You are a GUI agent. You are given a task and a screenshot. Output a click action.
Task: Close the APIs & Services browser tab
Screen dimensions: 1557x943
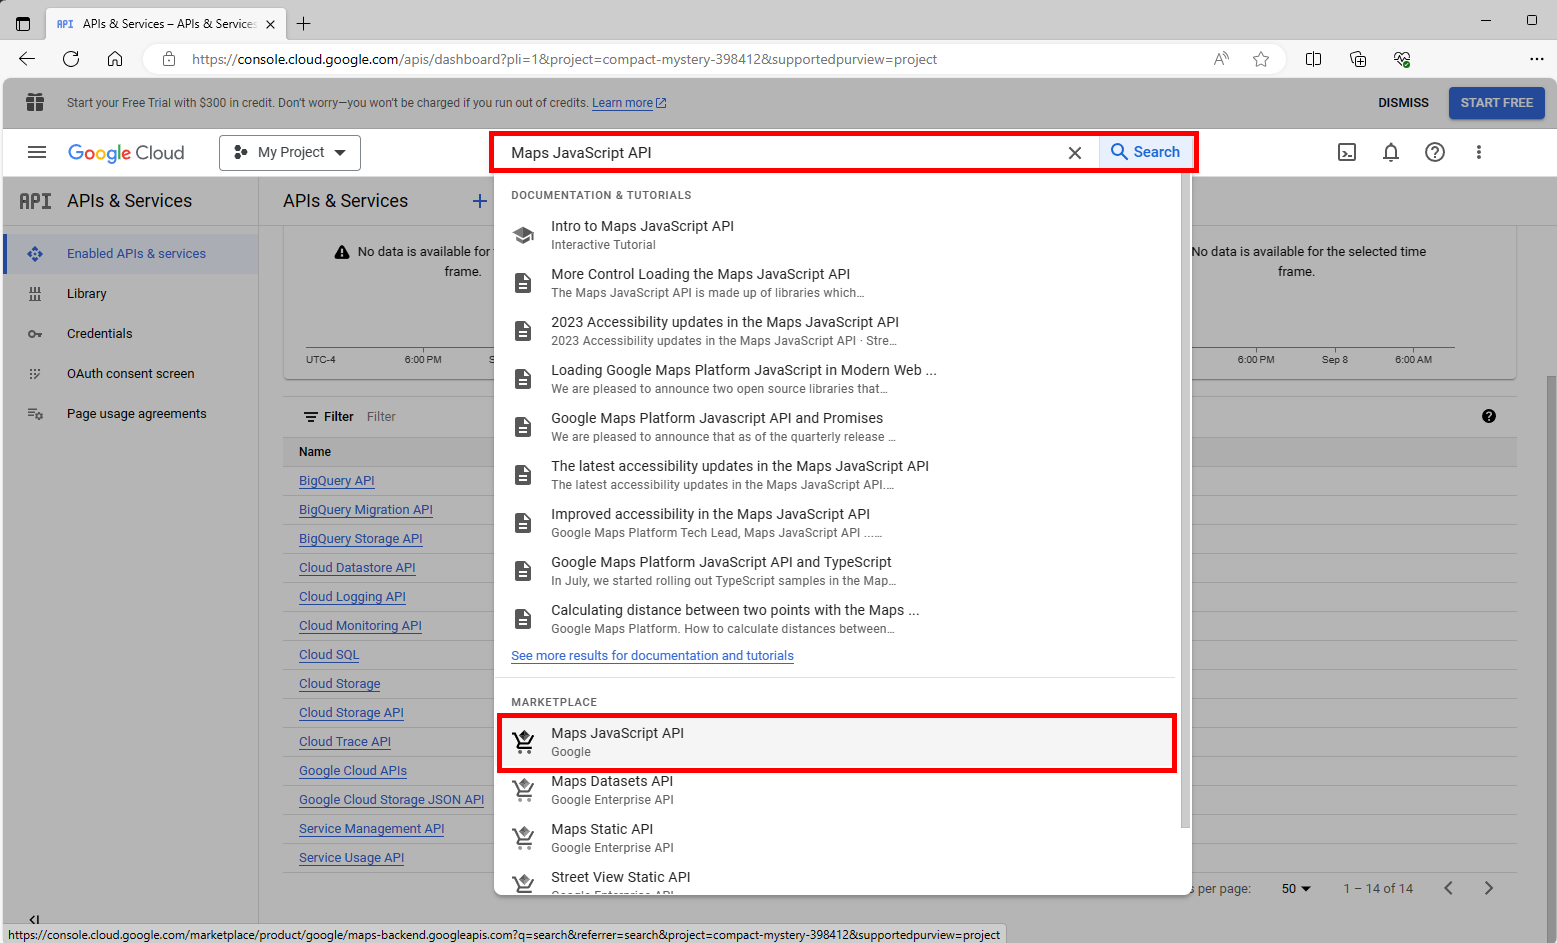pos(270,24)
